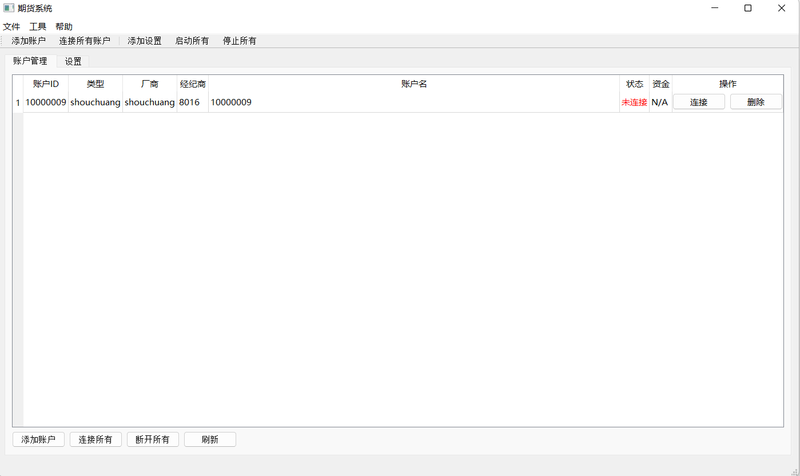Close the 期货系统 window
800x476 pixels.
click(x=782, y=8)
